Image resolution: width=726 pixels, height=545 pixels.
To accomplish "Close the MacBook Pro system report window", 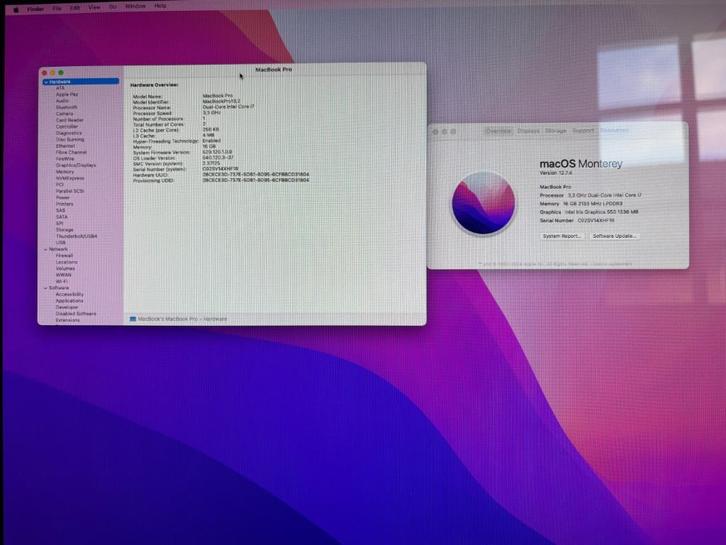I will click(x=44, y=72).
